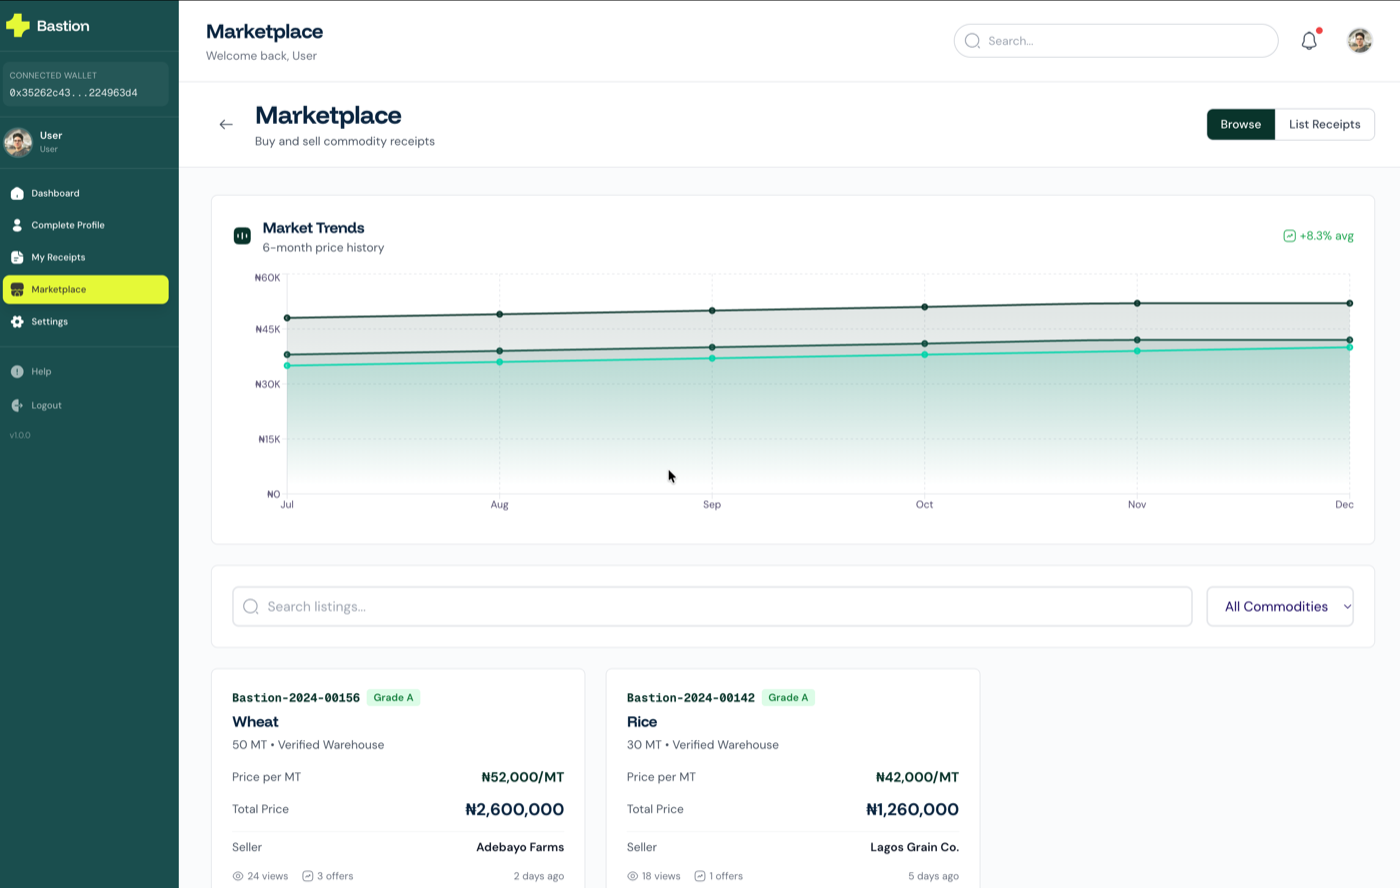Open the Wheat listing Bastion-2024-00156
The height and width of the screenshot is (888, 1400).
click(398, 778)
